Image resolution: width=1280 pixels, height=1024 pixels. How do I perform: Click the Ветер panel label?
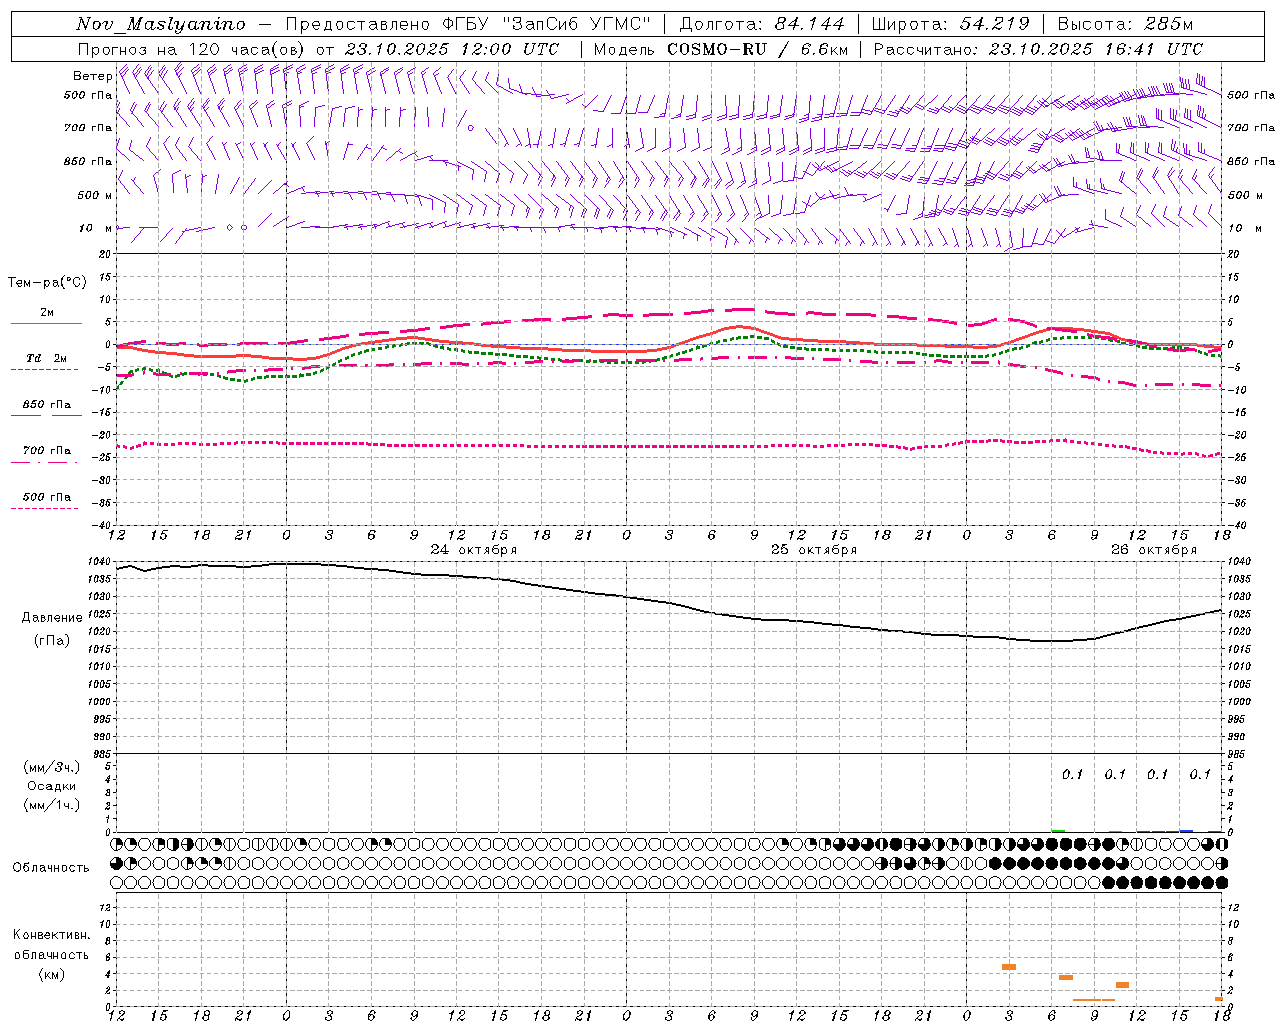[93, 76]
